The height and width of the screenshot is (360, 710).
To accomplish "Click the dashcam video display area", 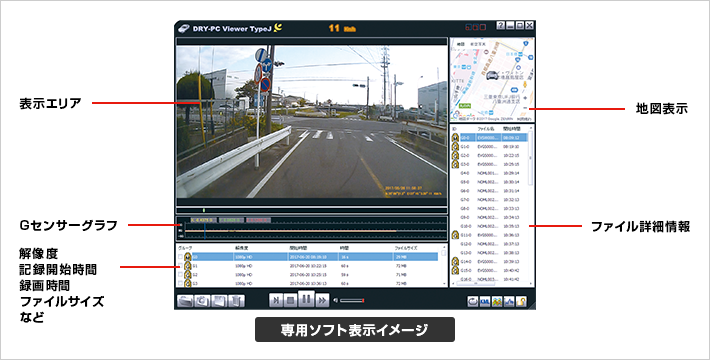I will point(312,122).
